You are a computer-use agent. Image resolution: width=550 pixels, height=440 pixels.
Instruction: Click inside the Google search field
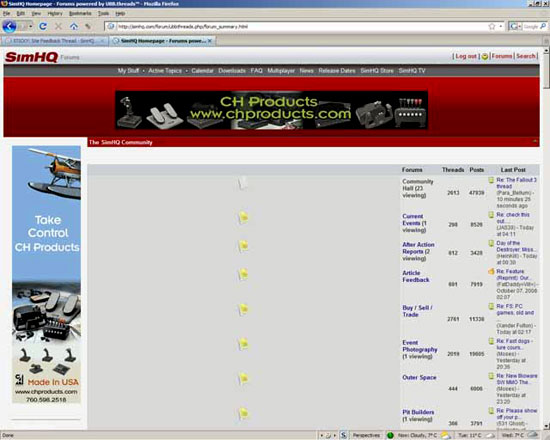[x=530, y=26]
